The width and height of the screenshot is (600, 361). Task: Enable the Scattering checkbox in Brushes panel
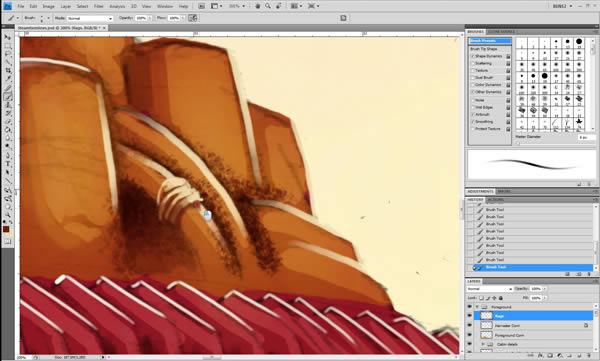click(473, 64)
